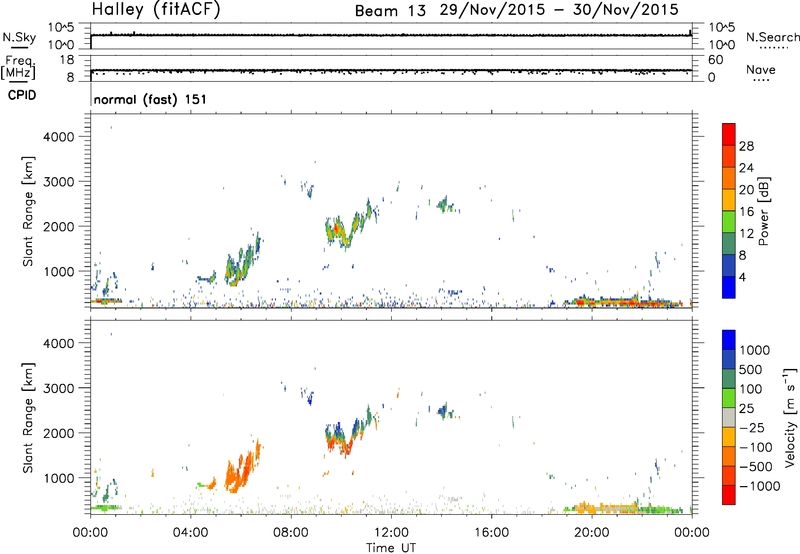Click the 'N.Sky' legend label
800x554 pixels.
pyautogui.click(x=19, y=37)
